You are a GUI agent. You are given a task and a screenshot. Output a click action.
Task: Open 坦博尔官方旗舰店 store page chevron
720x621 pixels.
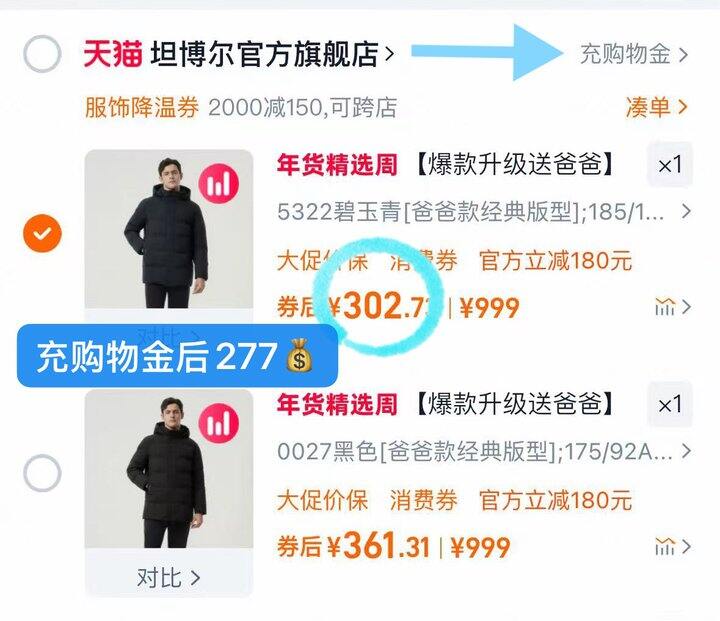(x=389, y=55)
